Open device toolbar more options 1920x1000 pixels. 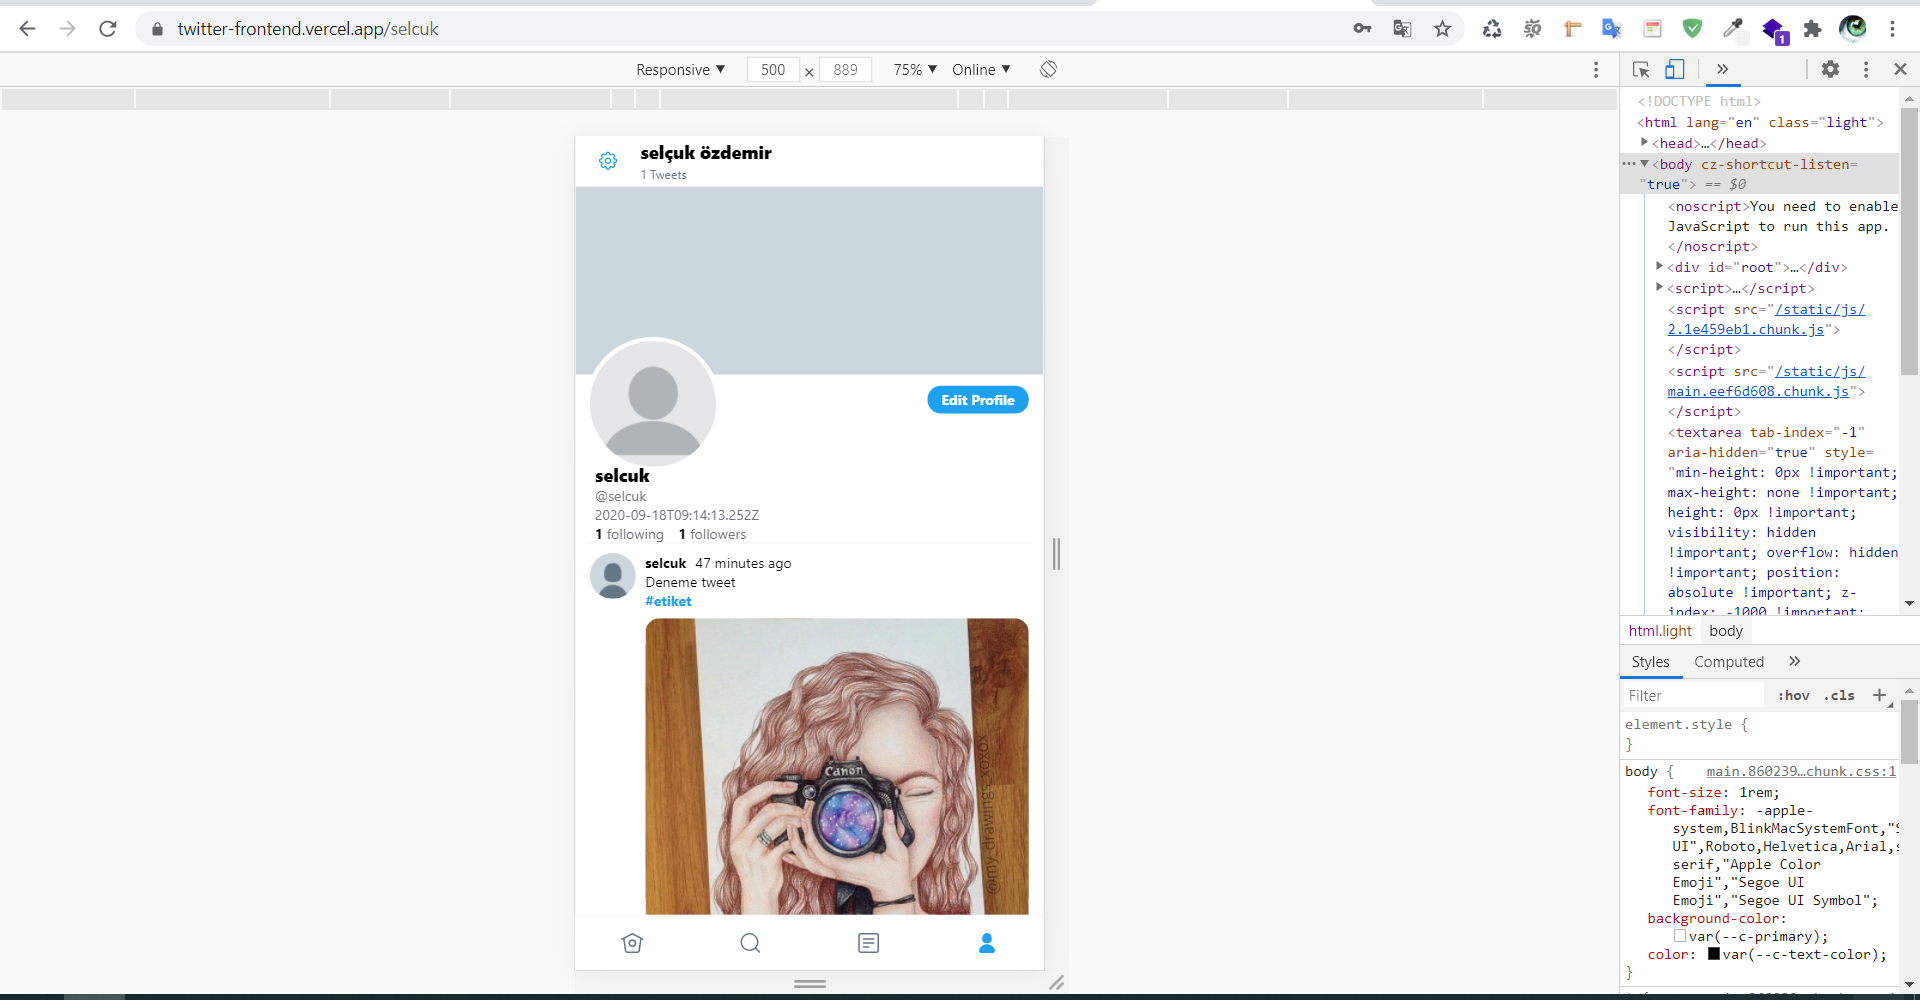(x=1596, y=69)
